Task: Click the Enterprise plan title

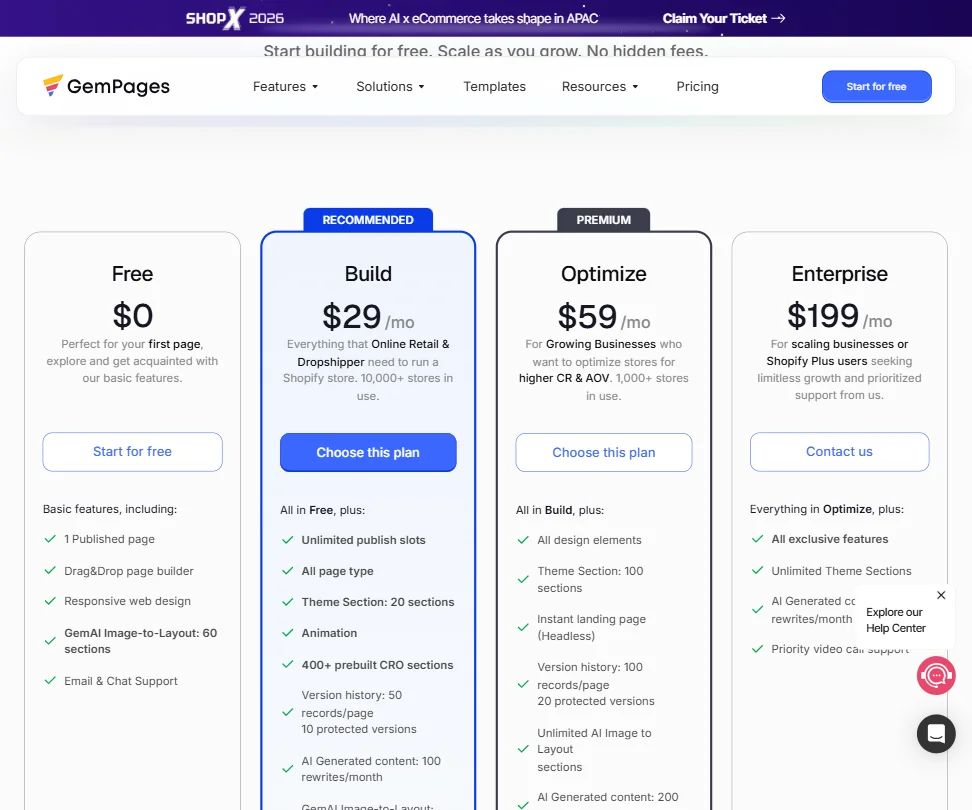Action: (x=839, y=274)
